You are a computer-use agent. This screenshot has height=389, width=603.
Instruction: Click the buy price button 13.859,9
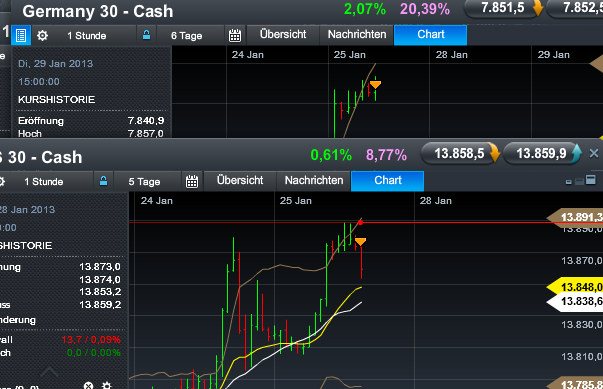click(542, 154)
